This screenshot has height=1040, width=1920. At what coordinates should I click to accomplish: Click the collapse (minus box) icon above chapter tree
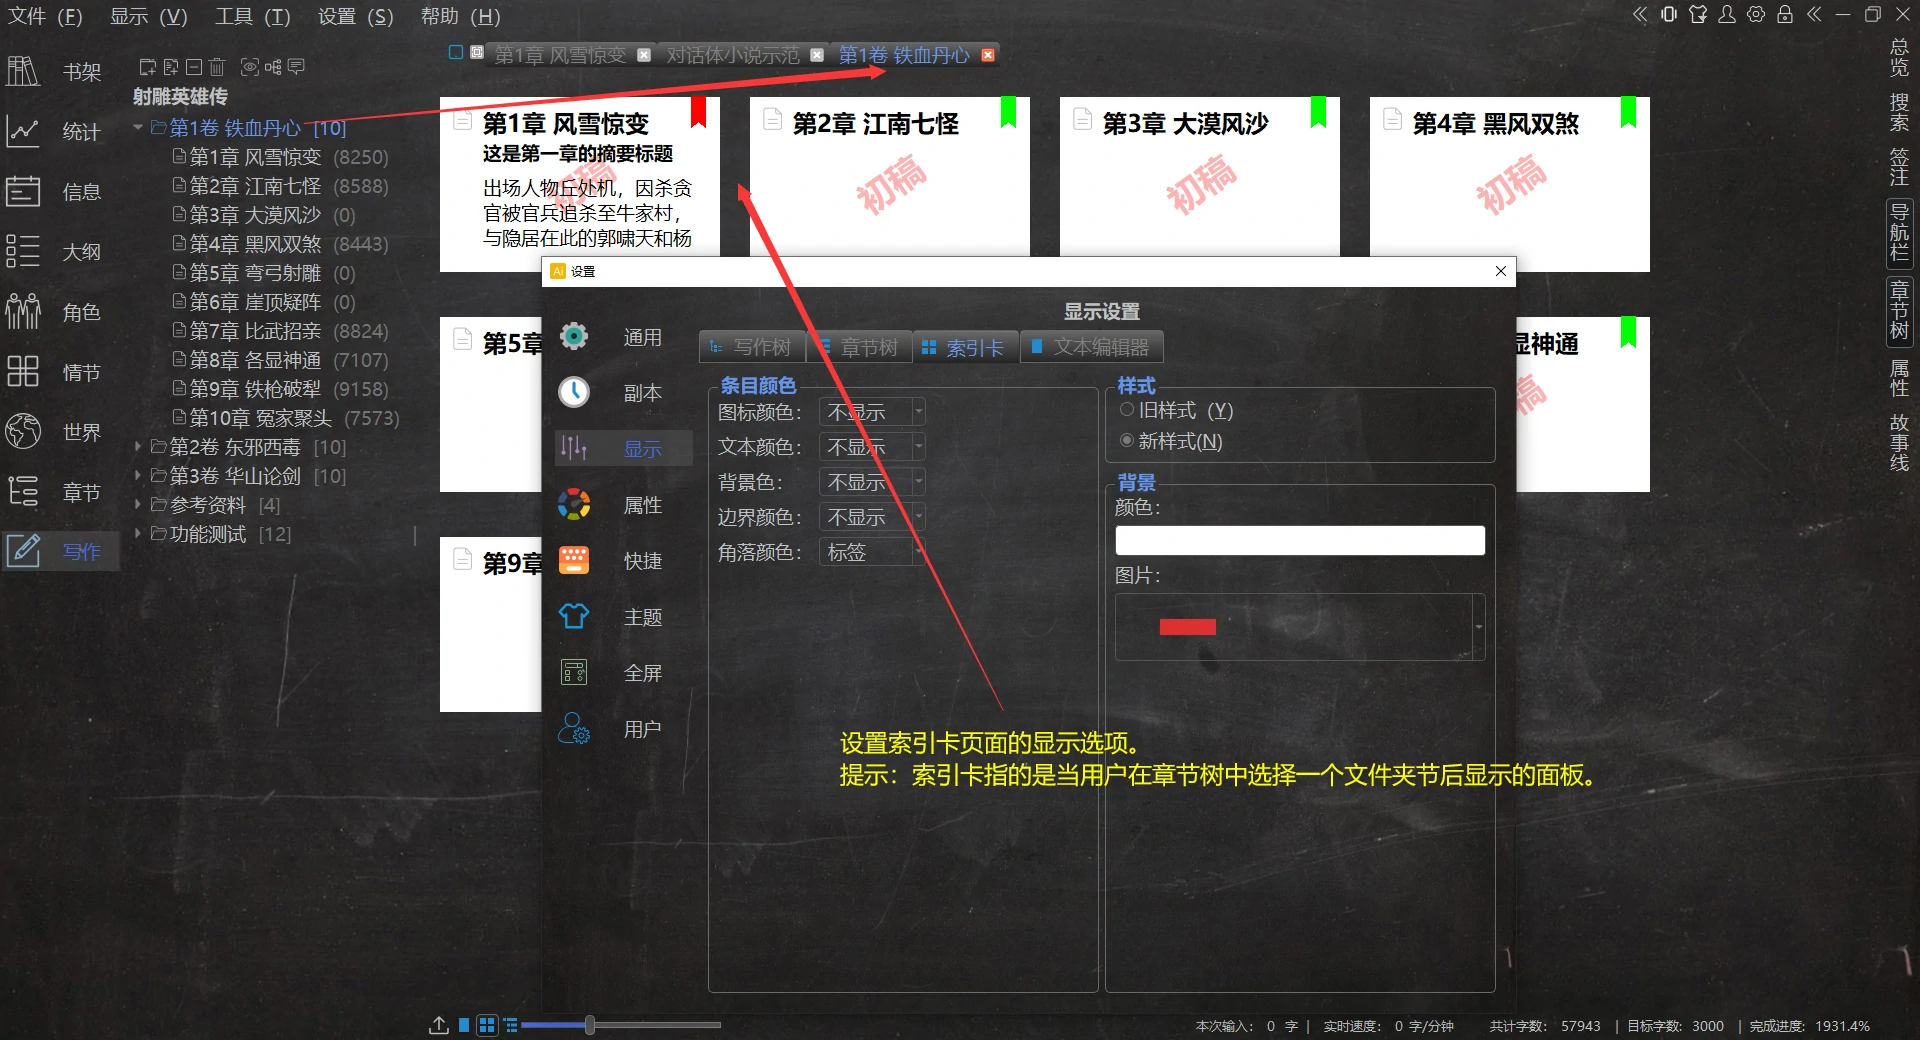194,67
